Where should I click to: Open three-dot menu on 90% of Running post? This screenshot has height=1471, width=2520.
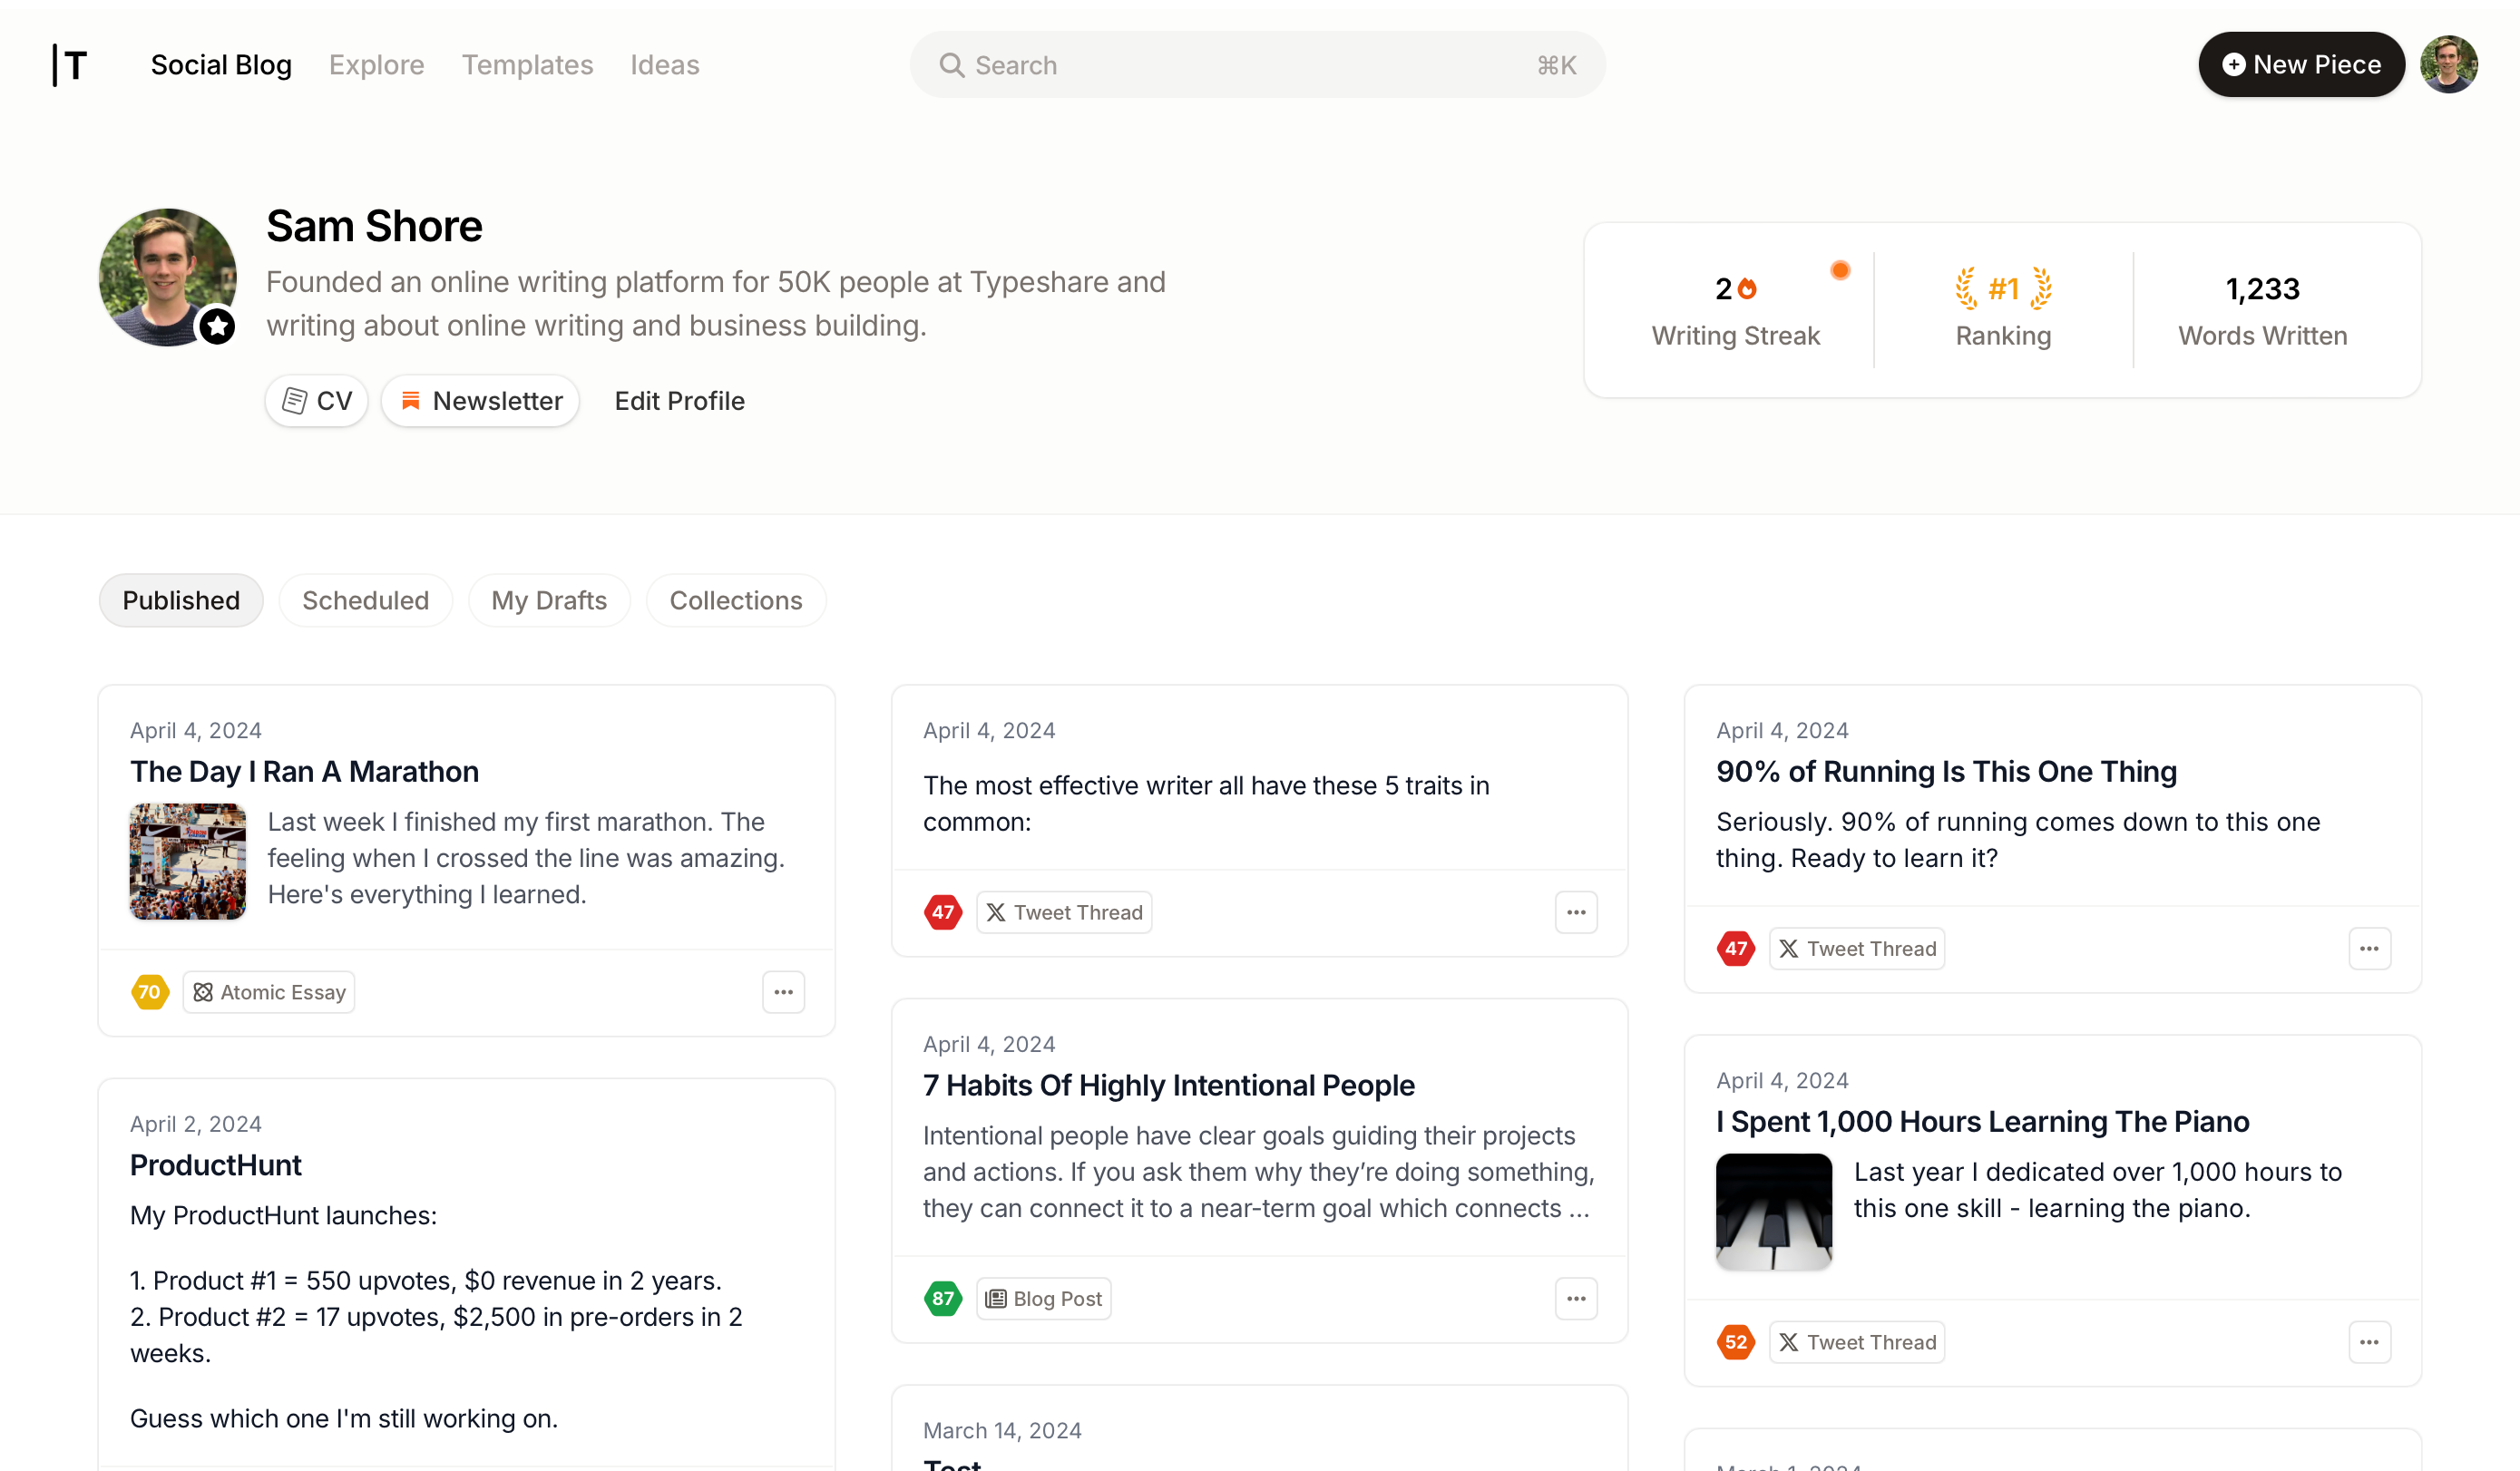coord(2369,948)
